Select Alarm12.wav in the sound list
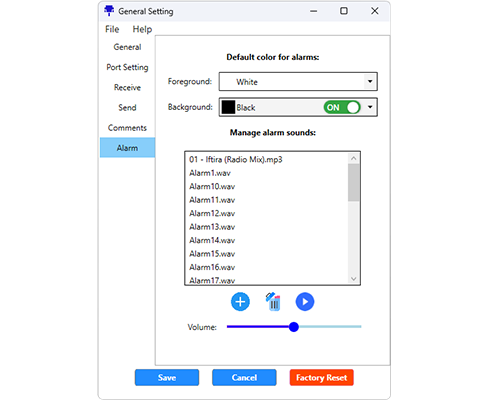 266,213
